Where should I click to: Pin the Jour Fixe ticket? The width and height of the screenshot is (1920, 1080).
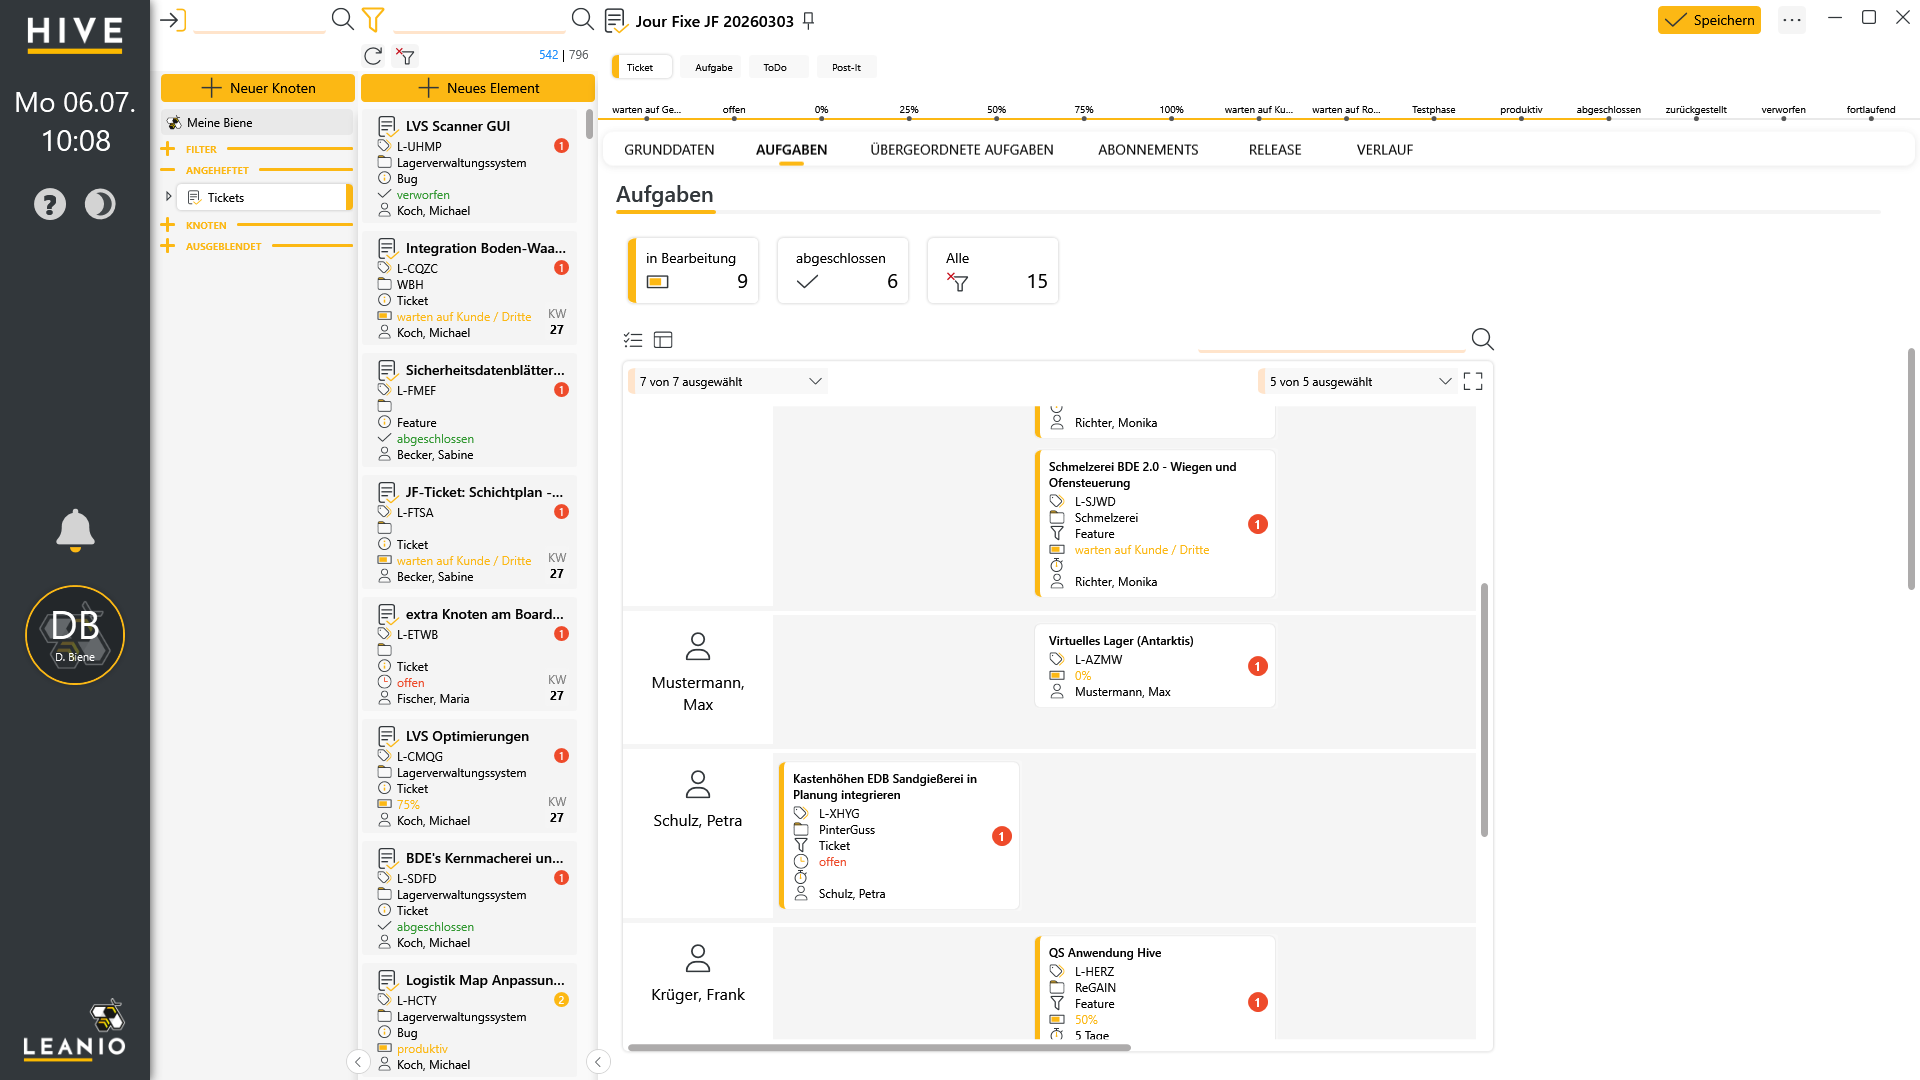point(809,20)
